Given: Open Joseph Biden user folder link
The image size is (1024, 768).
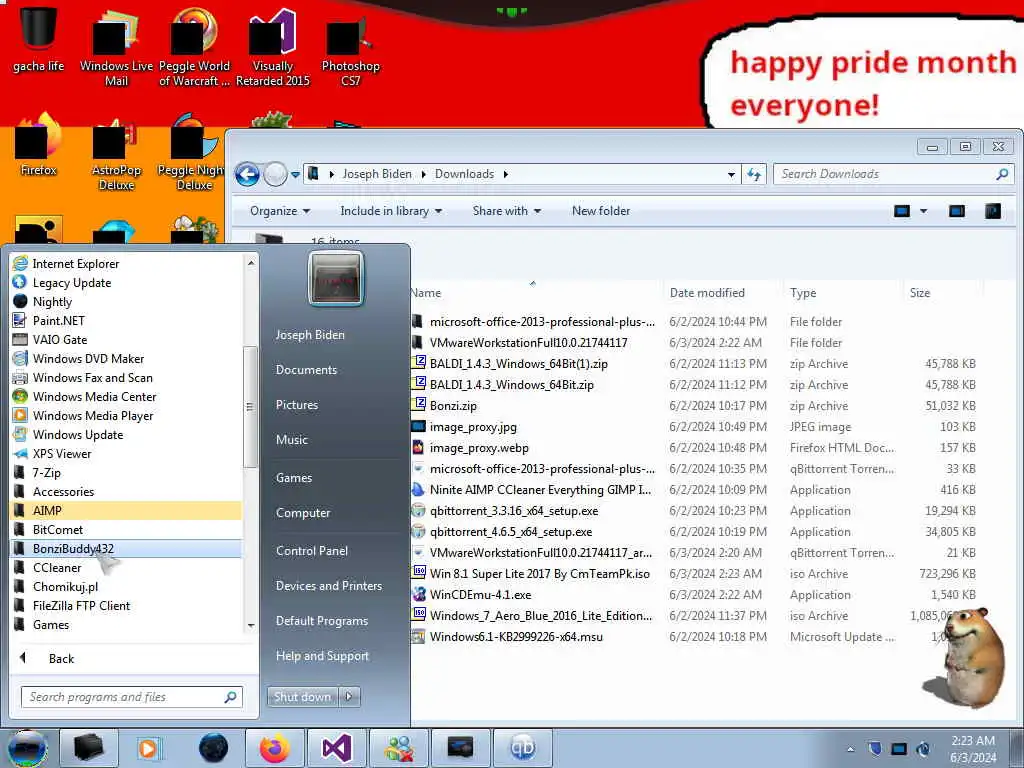Looking at the screenshot, I should click(310, 334).
